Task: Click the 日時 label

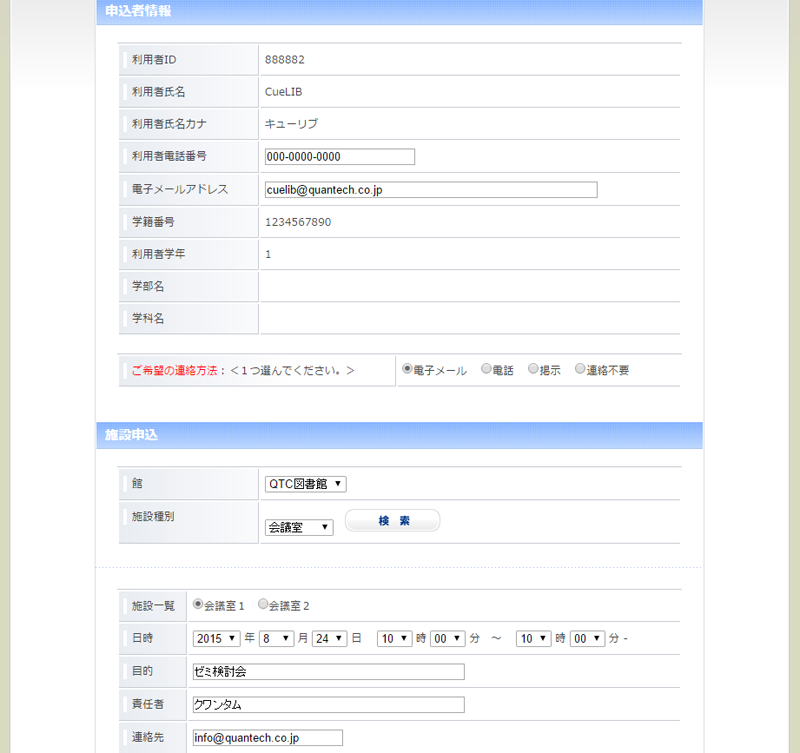Action: (x=142, y=638)
